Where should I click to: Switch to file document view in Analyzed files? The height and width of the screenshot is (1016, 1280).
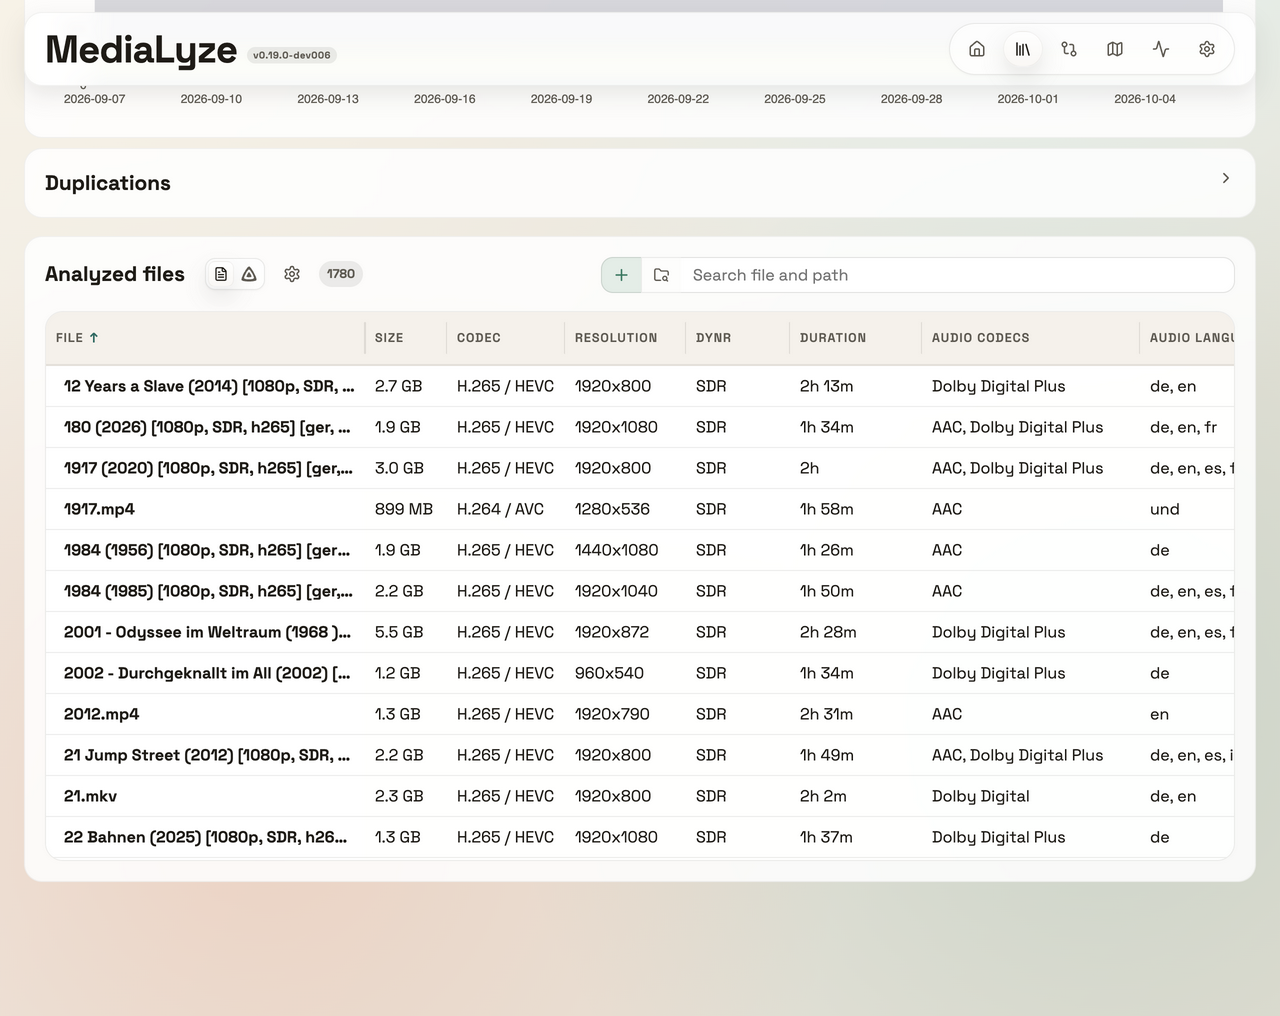[x=221, y=274]
